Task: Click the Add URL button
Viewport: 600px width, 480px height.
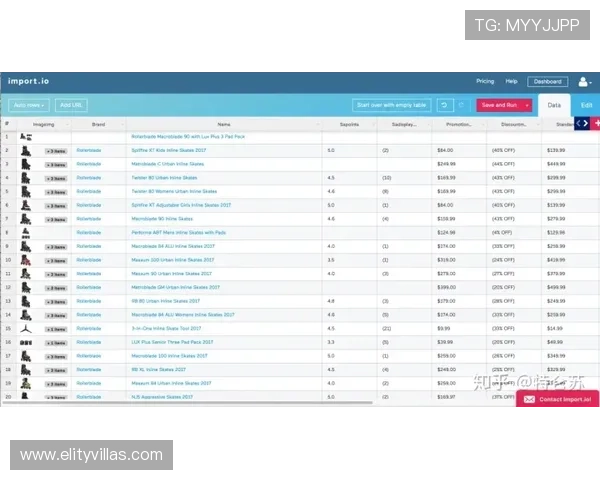Action: (71, 105)
